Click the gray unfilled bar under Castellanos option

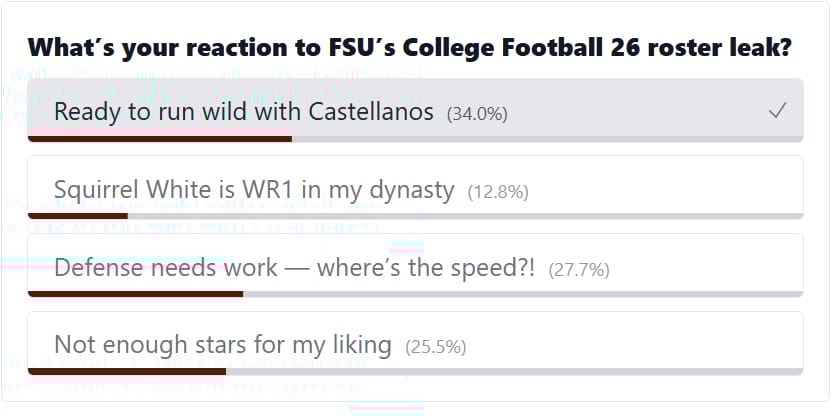point(547,138)
